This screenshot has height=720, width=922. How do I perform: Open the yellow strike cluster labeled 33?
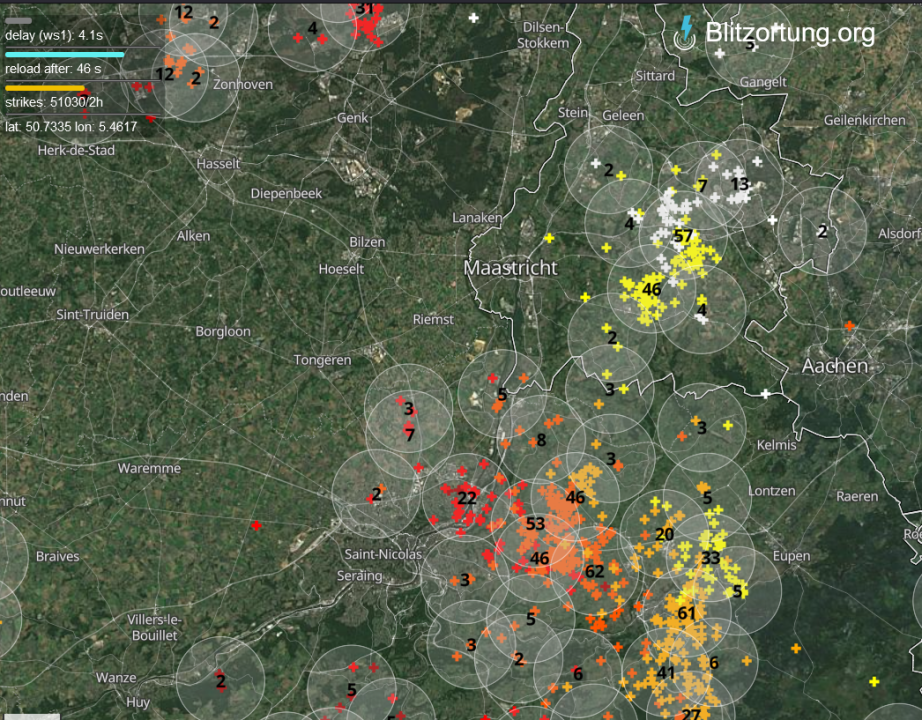[x=710, y=558]
